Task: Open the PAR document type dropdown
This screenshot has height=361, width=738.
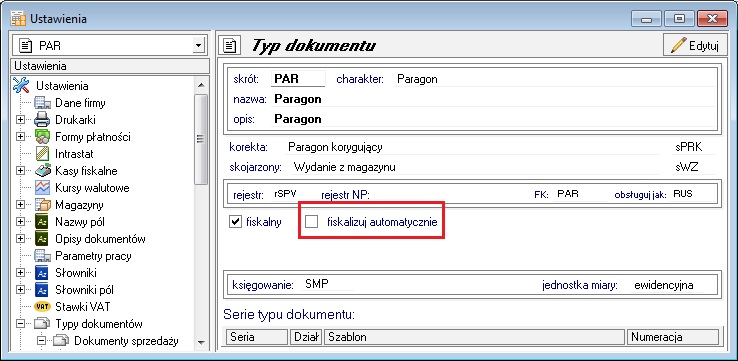Action: point(199,46)
